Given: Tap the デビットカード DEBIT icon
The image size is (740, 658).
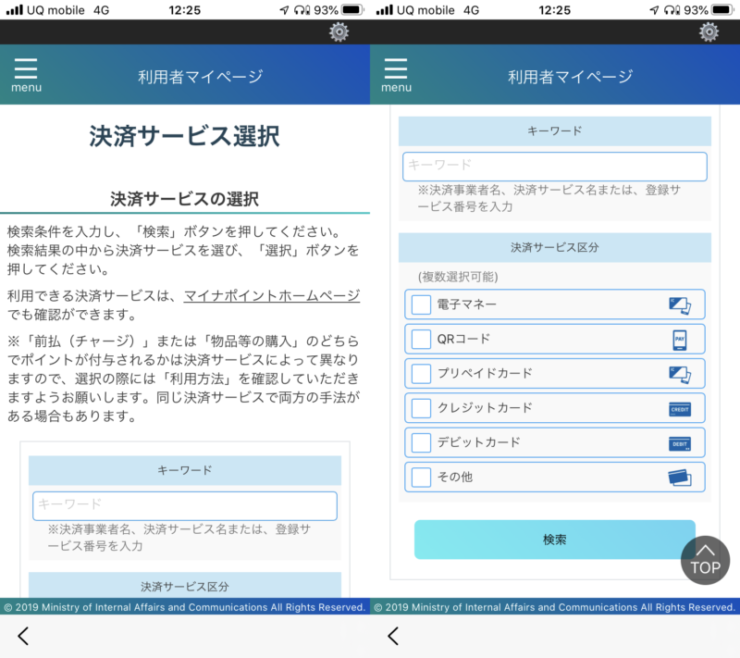Looking at the screenshot, I should (680, 443).
